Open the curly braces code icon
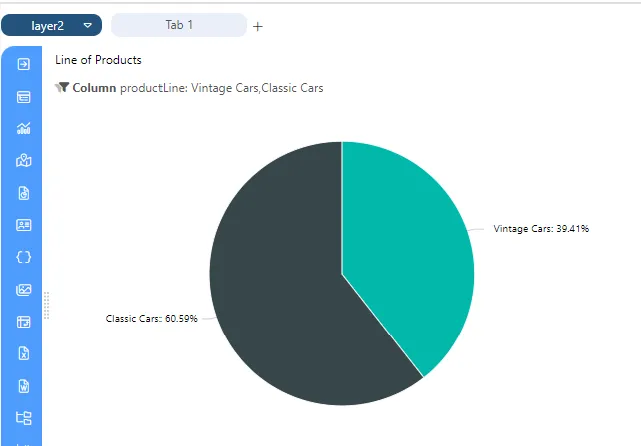The image size is (641, 446). (x=23, y=257)
